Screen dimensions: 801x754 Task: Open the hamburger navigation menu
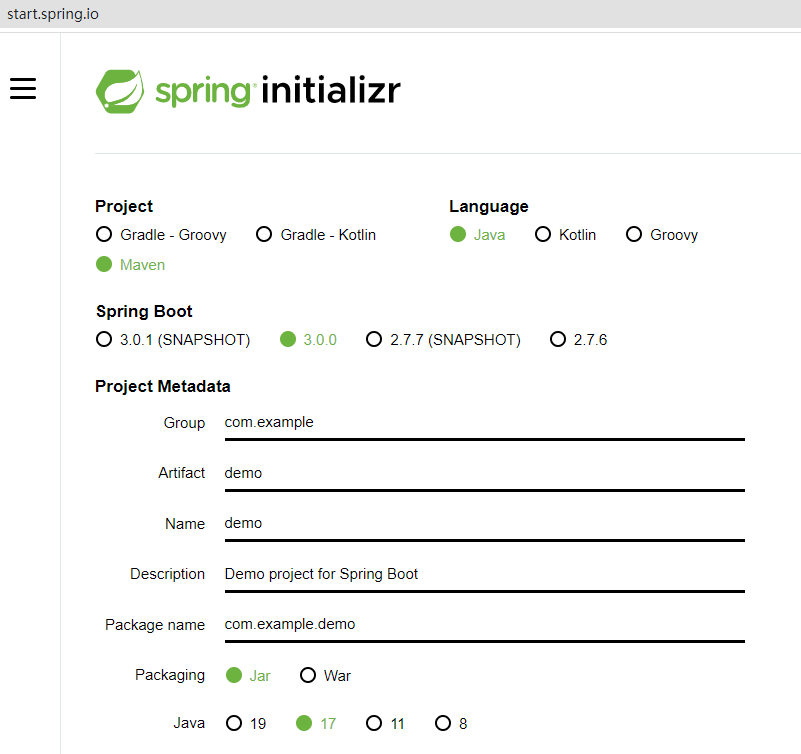coord(22,88)
